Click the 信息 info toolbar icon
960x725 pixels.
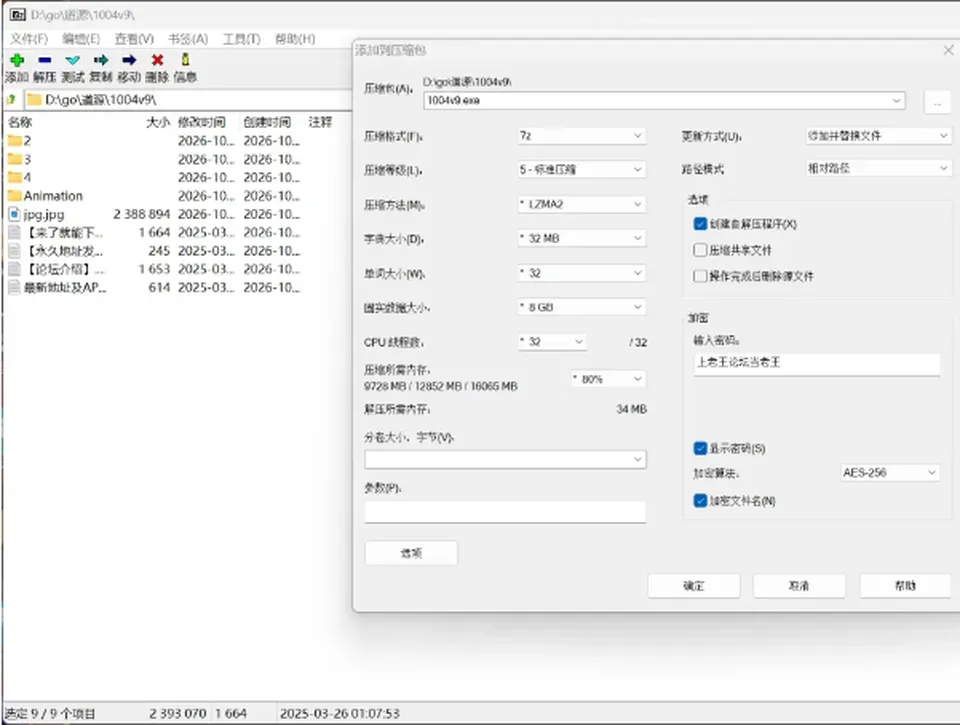point(186,59)
